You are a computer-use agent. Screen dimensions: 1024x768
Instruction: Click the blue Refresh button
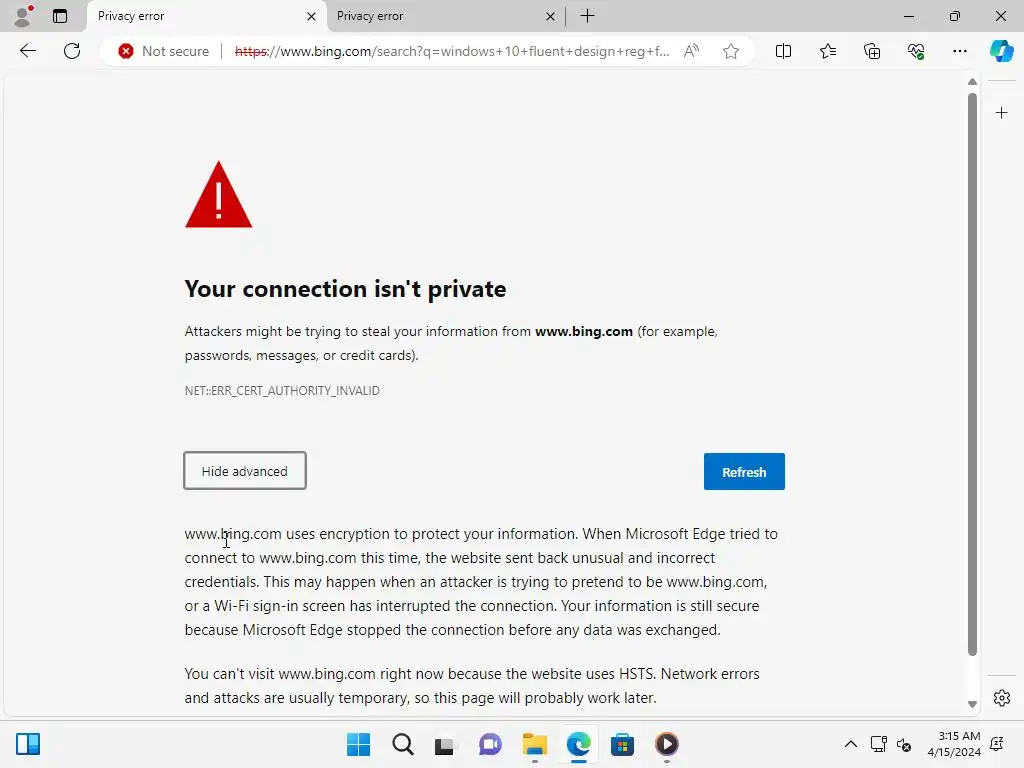coord(744,472)
